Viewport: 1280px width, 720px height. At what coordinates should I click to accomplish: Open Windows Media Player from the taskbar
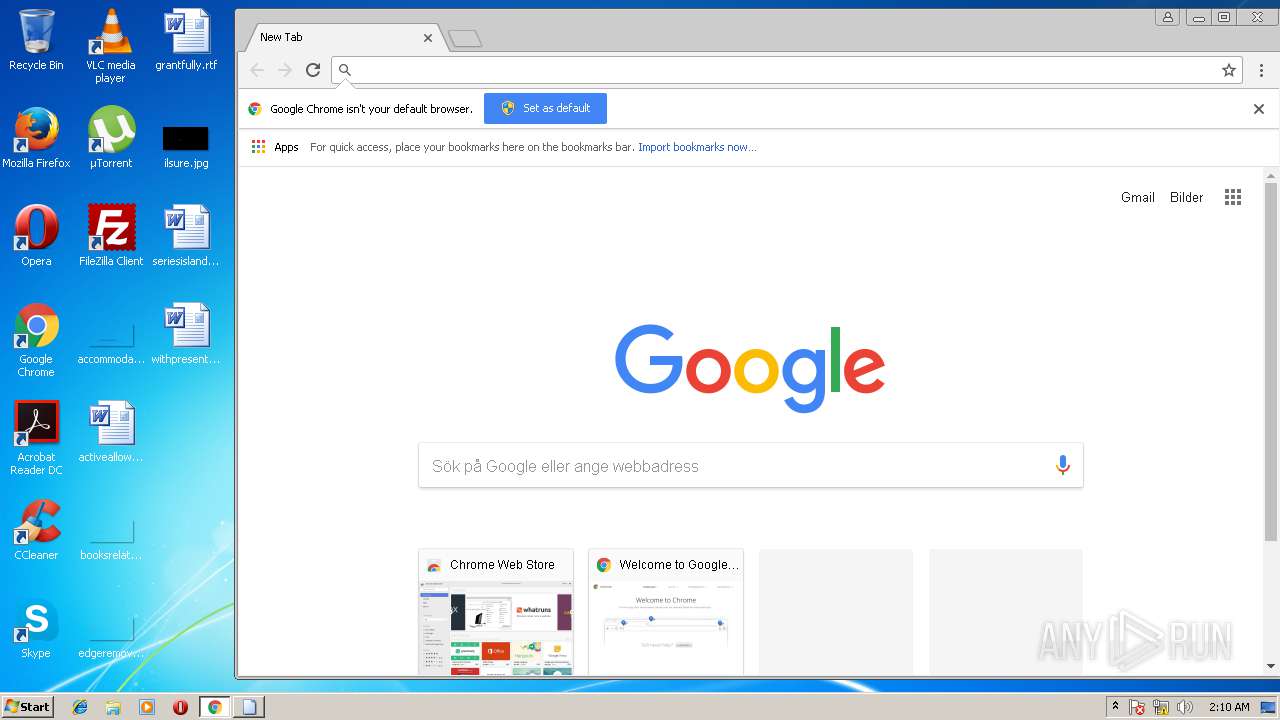pos(147,707)
